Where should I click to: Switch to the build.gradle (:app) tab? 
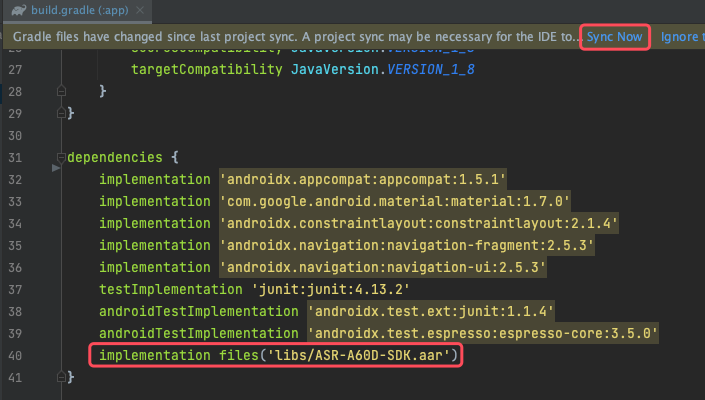click(78, 10)
